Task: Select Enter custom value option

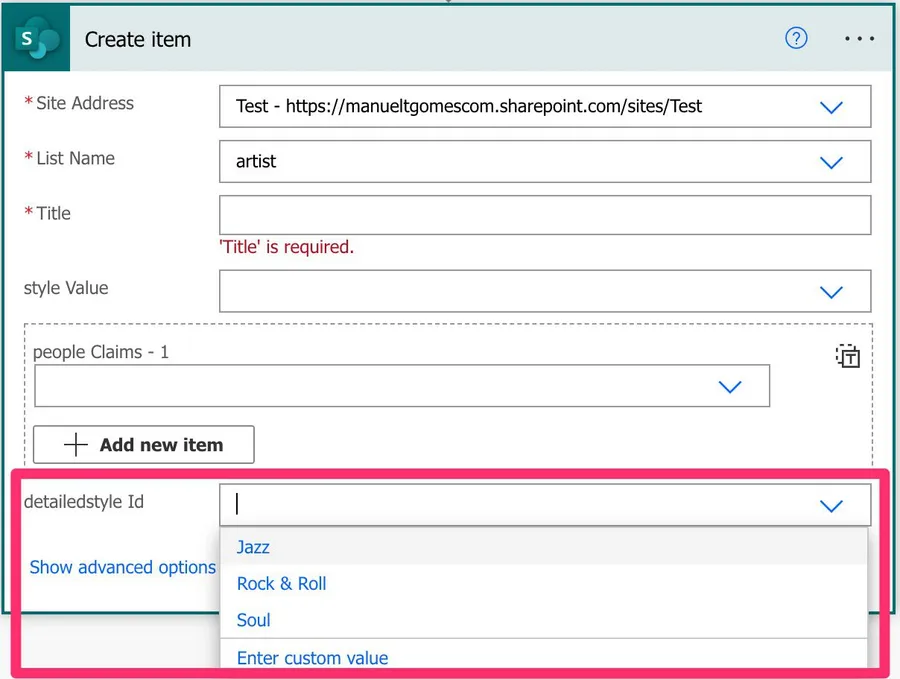Action: [x=312, y=658]
